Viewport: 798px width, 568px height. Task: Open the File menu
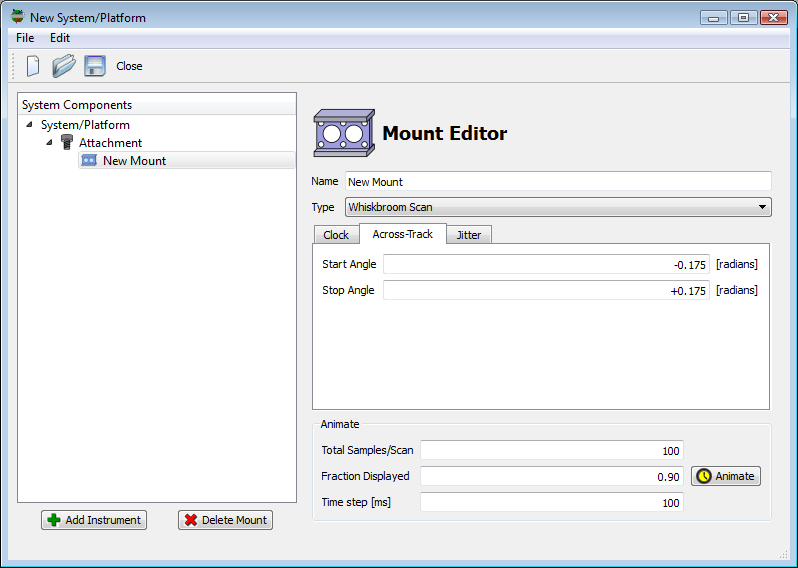(x=25, y=38)
